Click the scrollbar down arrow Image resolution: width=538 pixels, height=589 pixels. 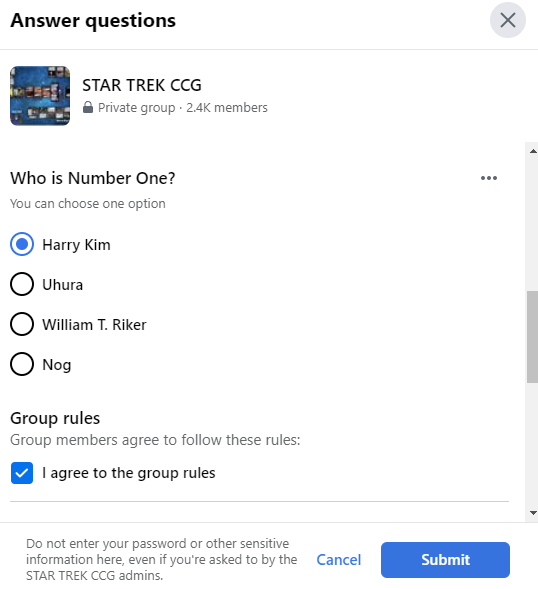click(533, 513)
